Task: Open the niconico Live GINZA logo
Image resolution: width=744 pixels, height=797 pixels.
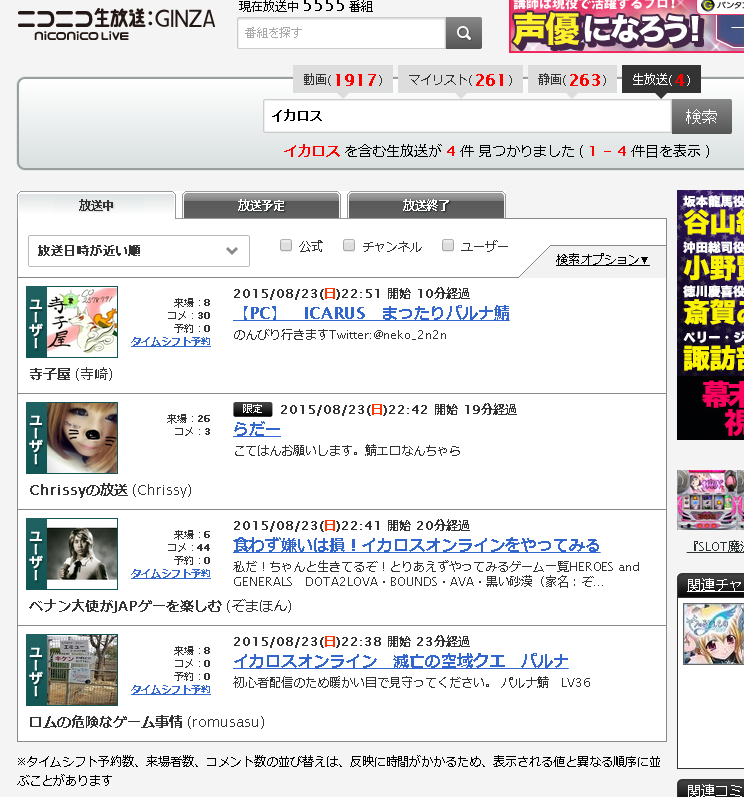Action: click(x=116, y=24)
